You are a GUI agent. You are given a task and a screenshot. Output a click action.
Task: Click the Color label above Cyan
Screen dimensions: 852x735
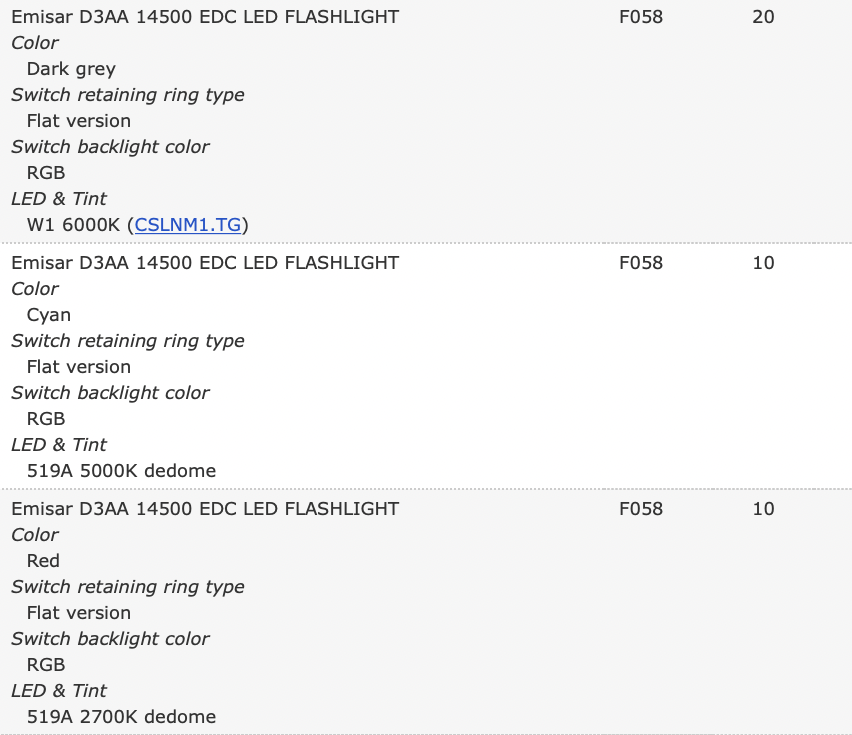click(35, 289)
